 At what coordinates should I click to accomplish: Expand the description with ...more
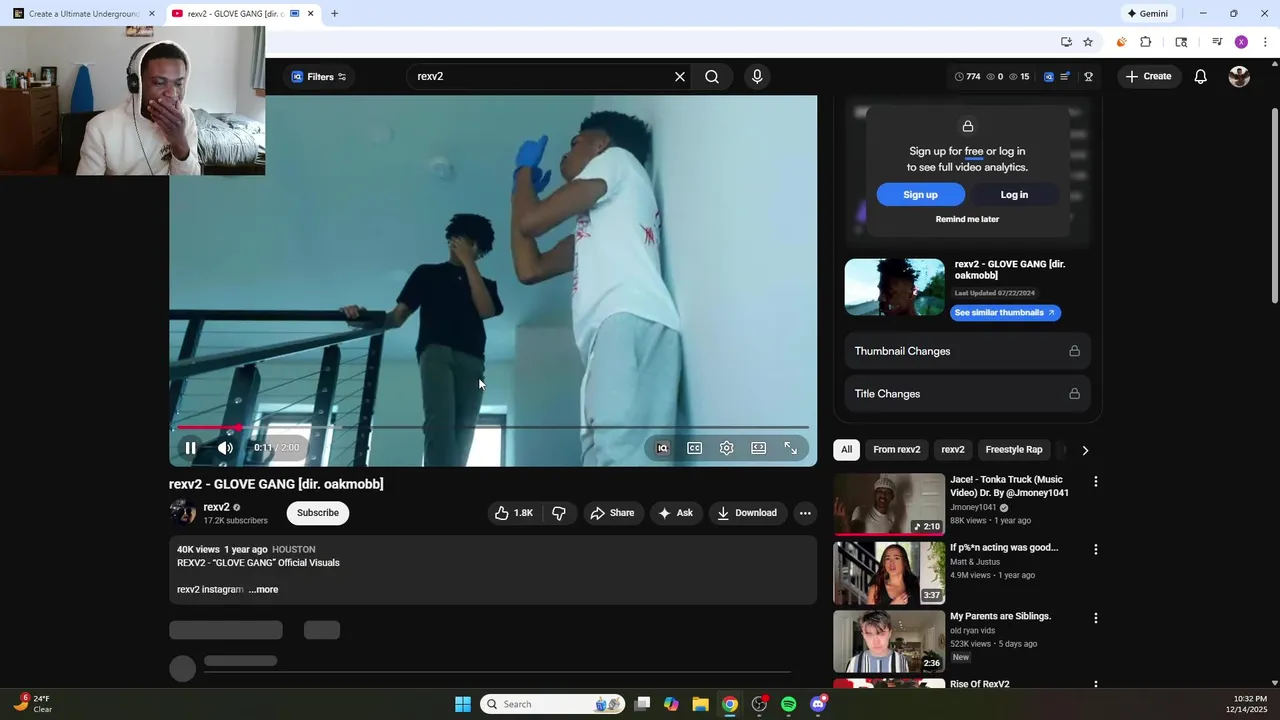pyautogui.click(x=263, y=590)
